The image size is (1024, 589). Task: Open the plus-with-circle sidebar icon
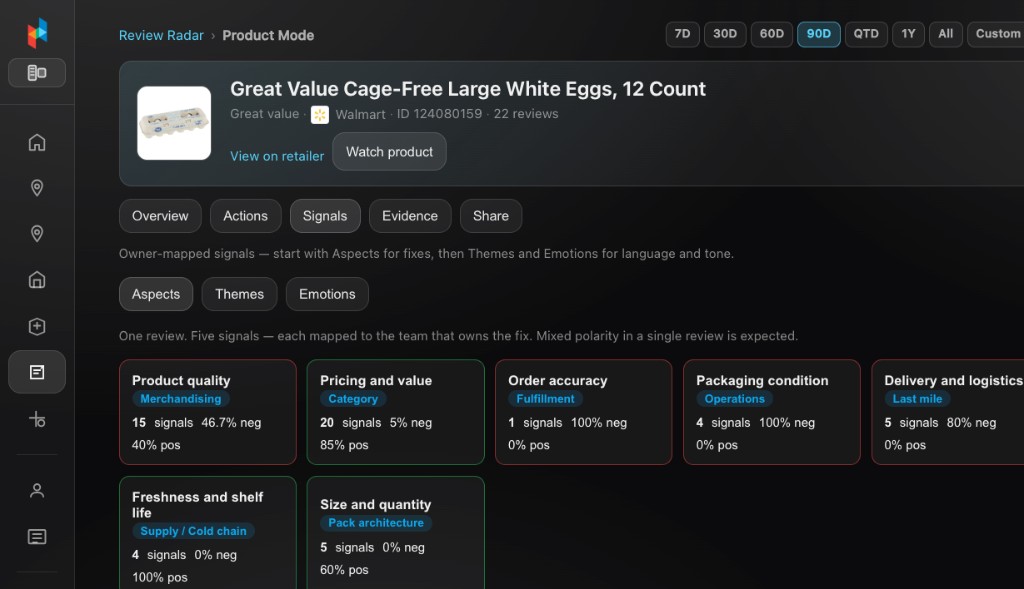coord(37,419)
